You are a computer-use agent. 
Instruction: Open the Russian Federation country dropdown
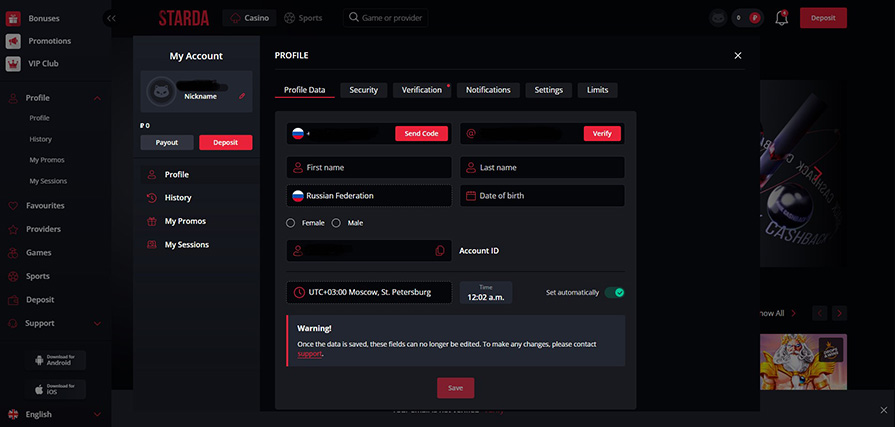coord(368,196)
